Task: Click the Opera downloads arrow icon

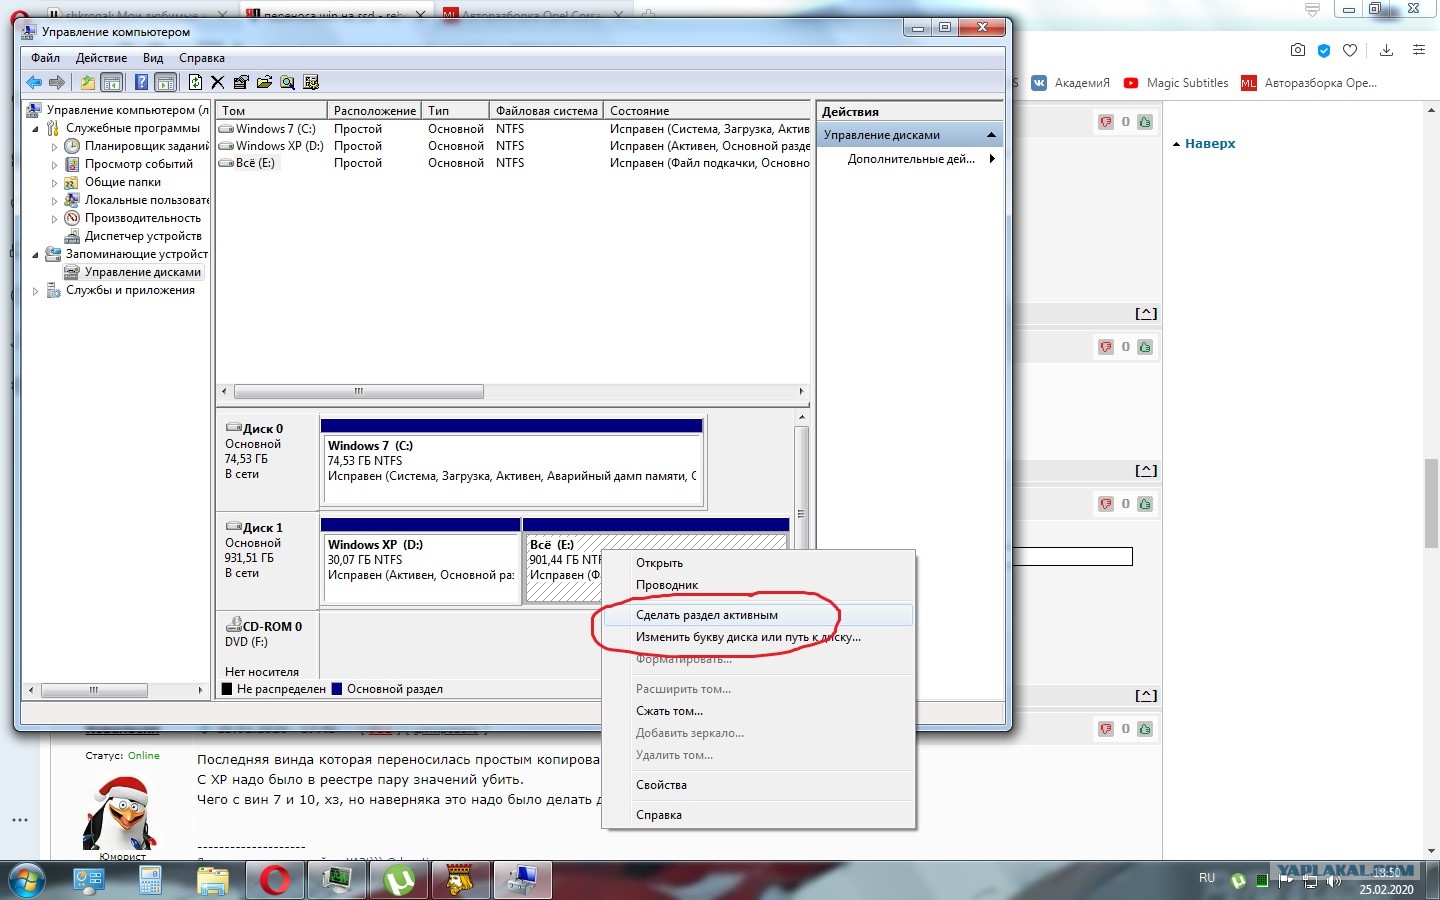Action: point(1386,50)
